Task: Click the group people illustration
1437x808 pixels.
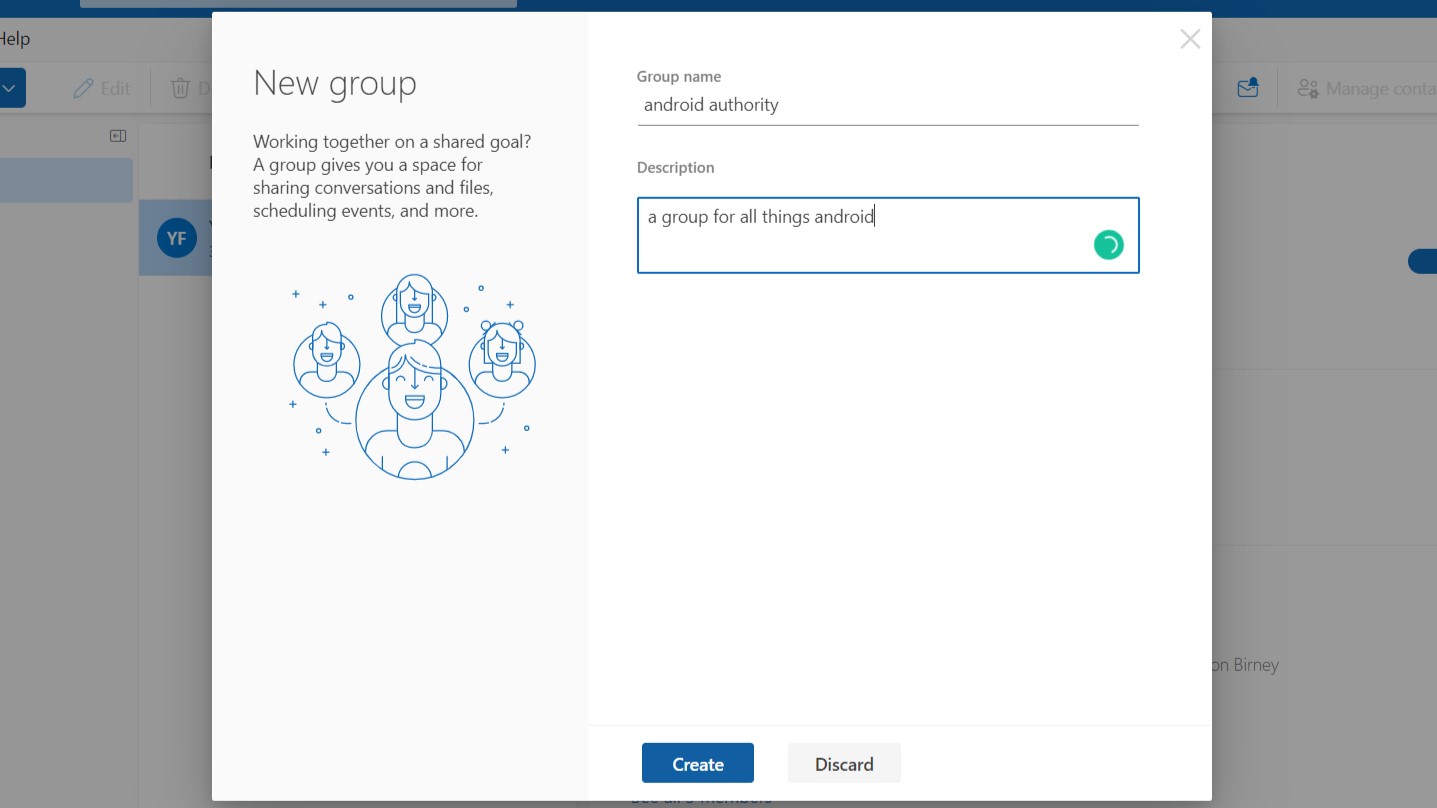Action: pos(413,377)
